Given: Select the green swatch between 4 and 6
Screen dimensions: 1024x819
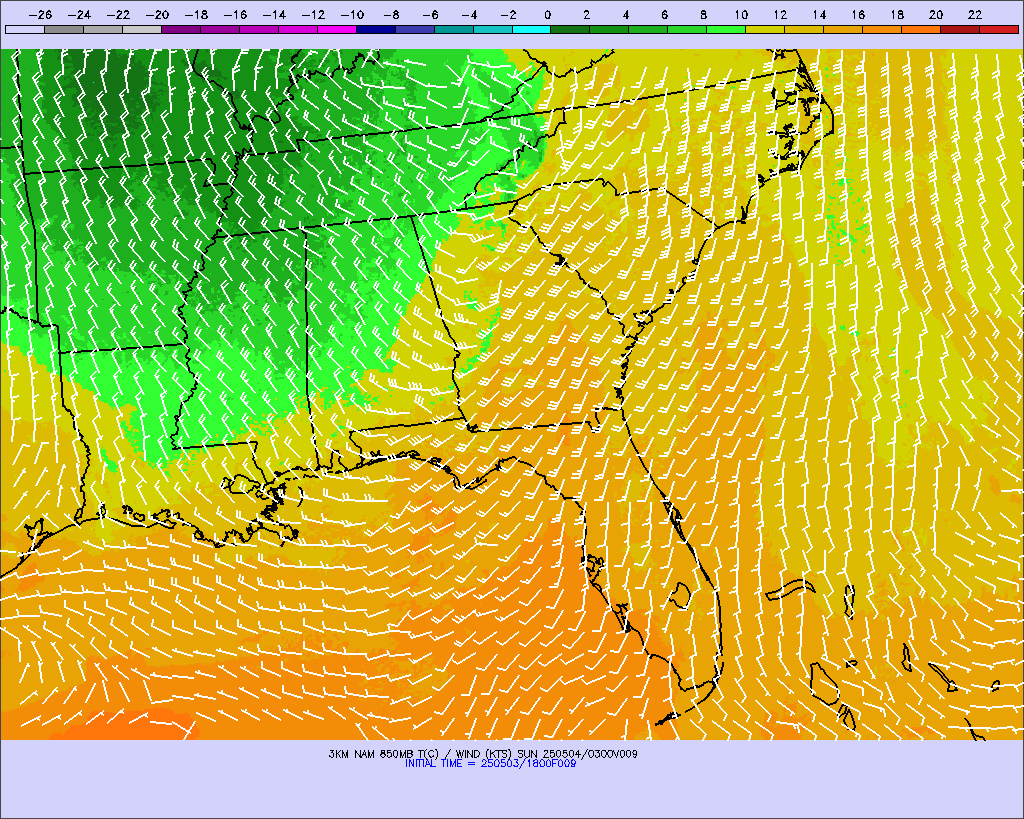Looking at the screenshot, I should pos(648,29).
